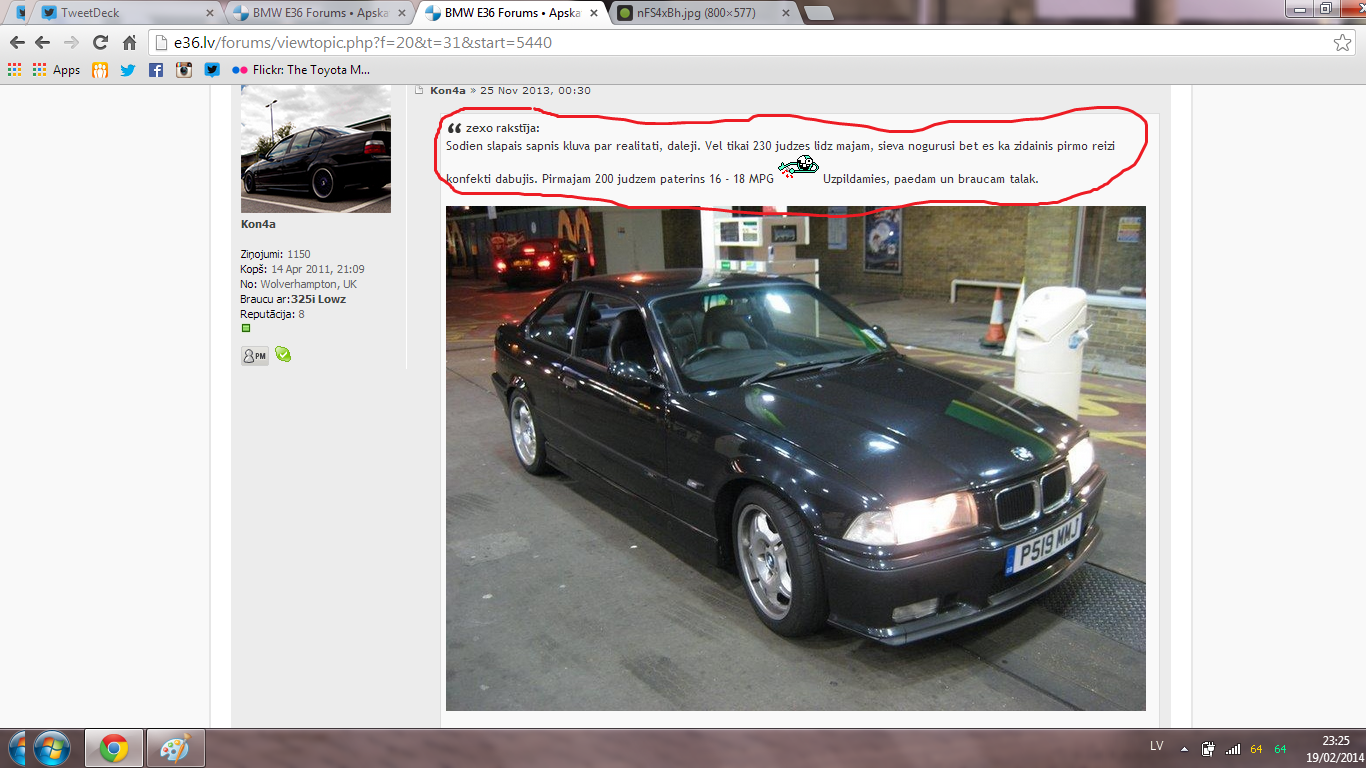Bookmark this page with the star
1366x768 pixels.
(x=1342, y=43)
